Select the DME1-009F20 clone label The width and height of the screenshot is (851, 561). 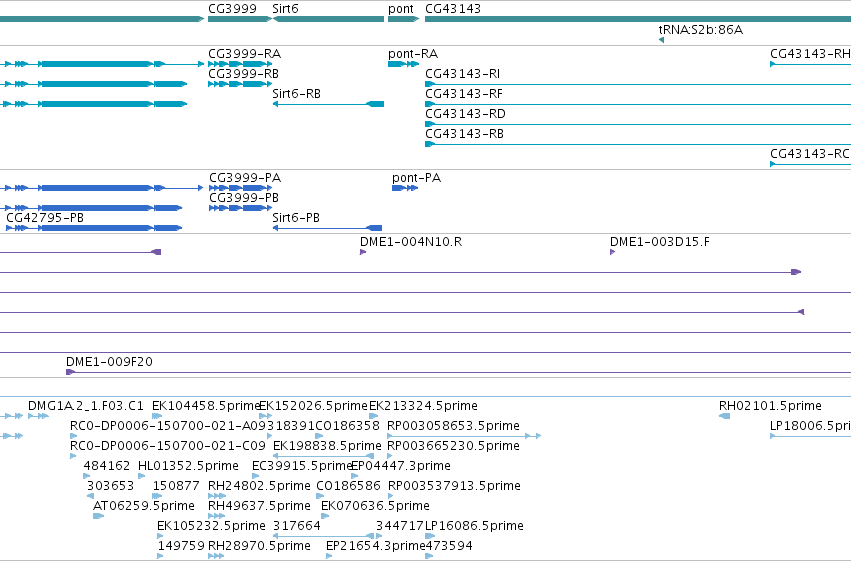[109, 362]
